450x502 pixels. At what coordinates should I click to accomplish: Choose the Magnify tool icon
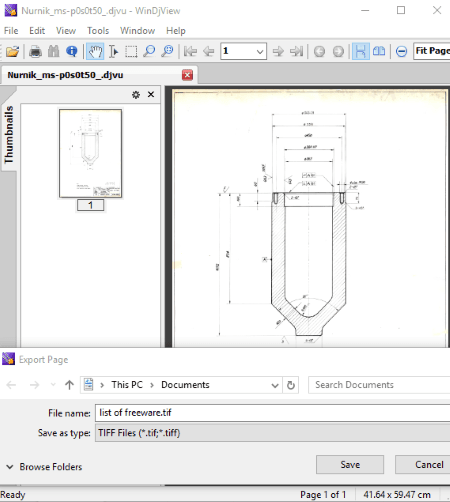[149, 51]
